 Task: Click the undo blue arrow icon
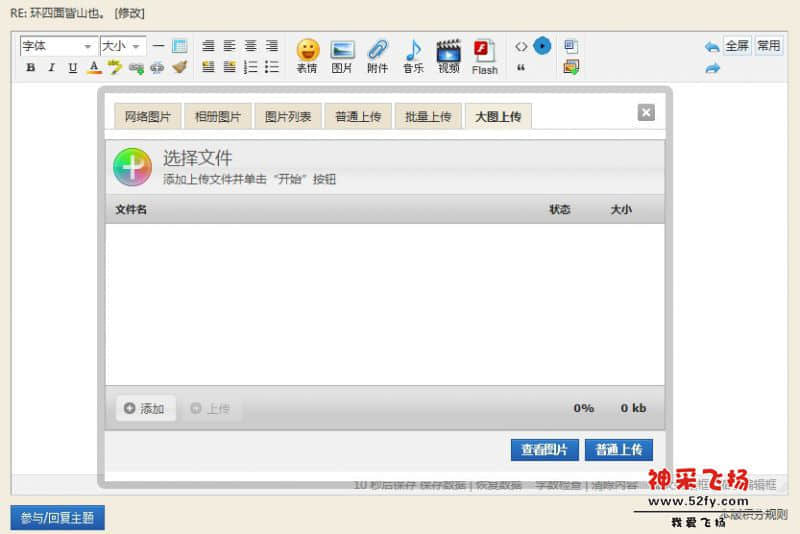click(712, 47)
